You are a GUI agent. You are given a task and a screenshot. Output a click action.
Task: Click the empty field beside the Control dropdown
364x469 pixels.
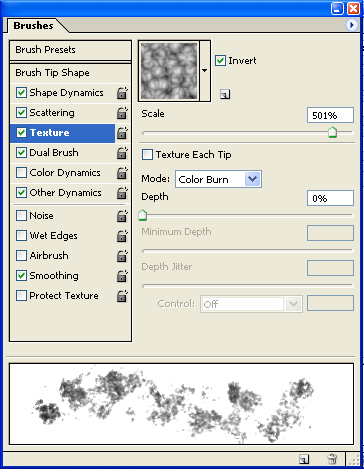330,303
